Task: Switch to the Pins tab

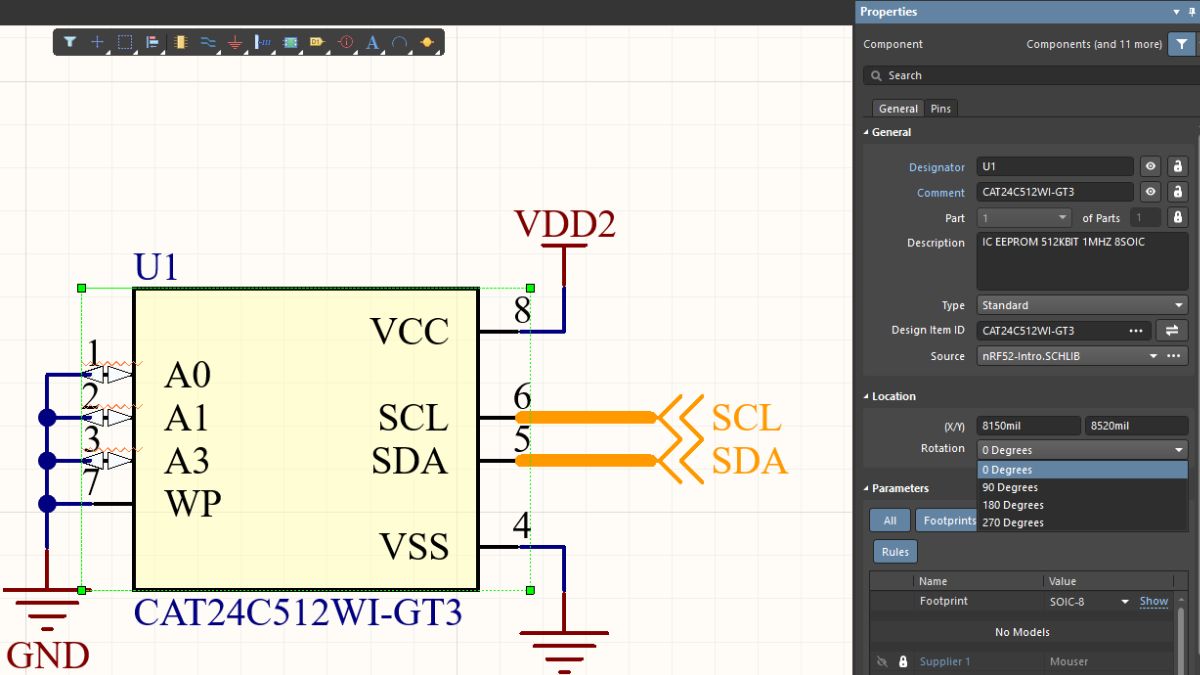Action: tap(941, 108)
